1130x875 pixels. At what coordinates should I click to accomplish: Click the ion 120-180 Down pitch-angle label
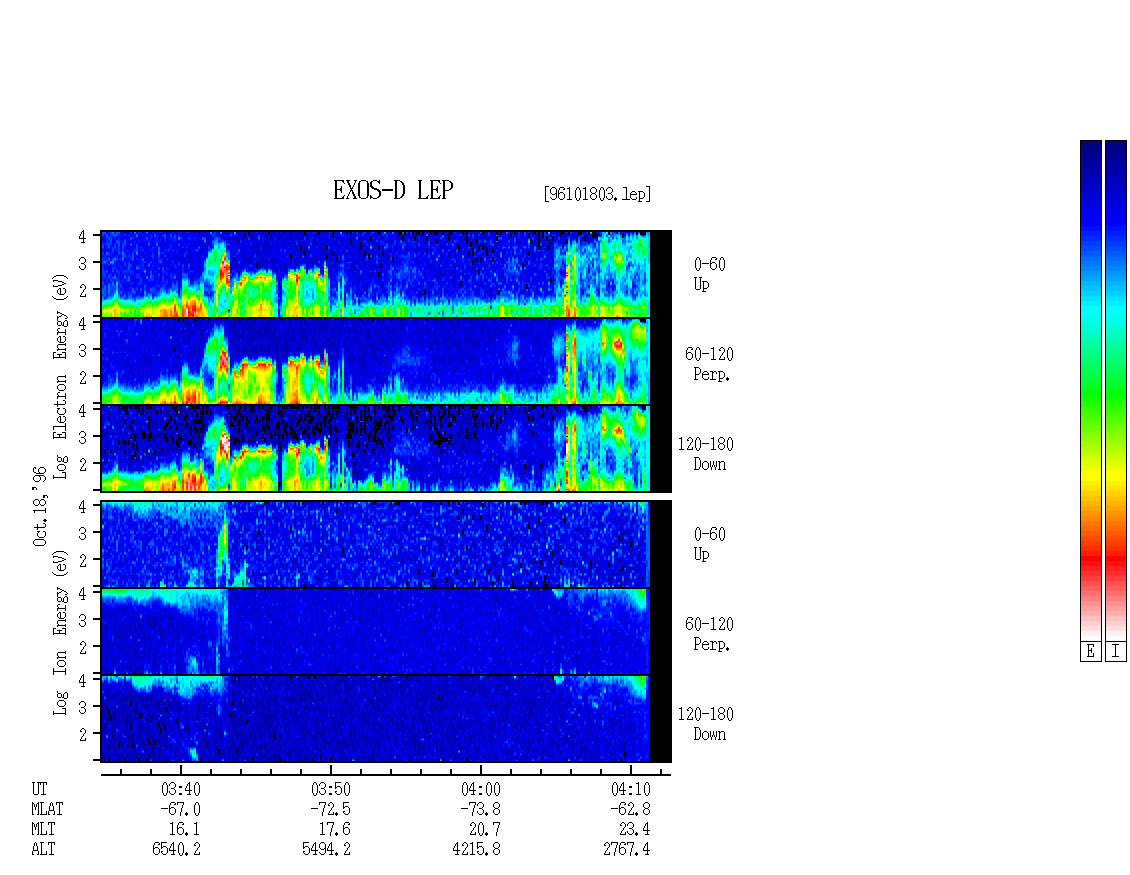coord(706,724)
